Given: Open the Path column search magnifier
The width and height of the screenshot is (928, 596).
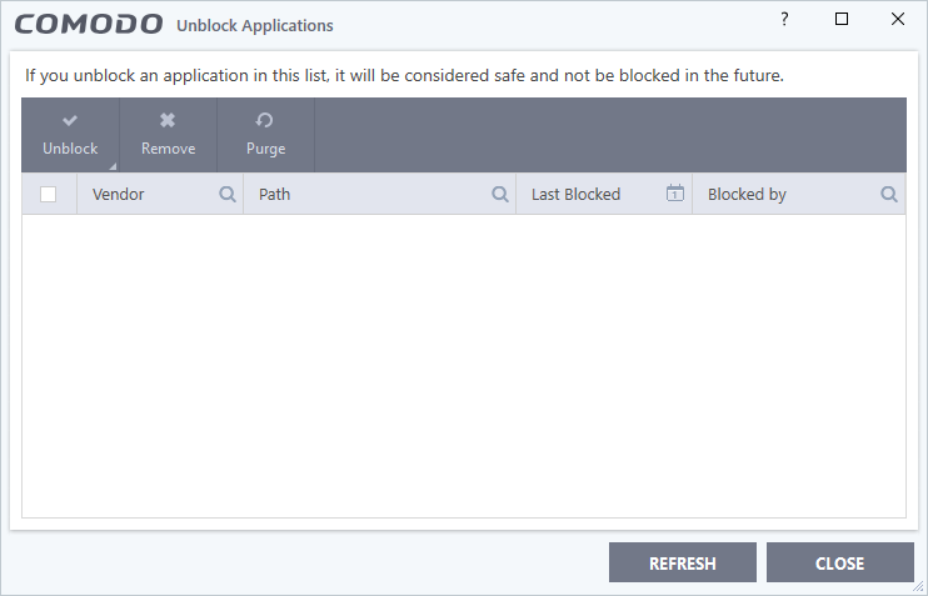Looking at the screenshot, I should (x=500, y=195).
